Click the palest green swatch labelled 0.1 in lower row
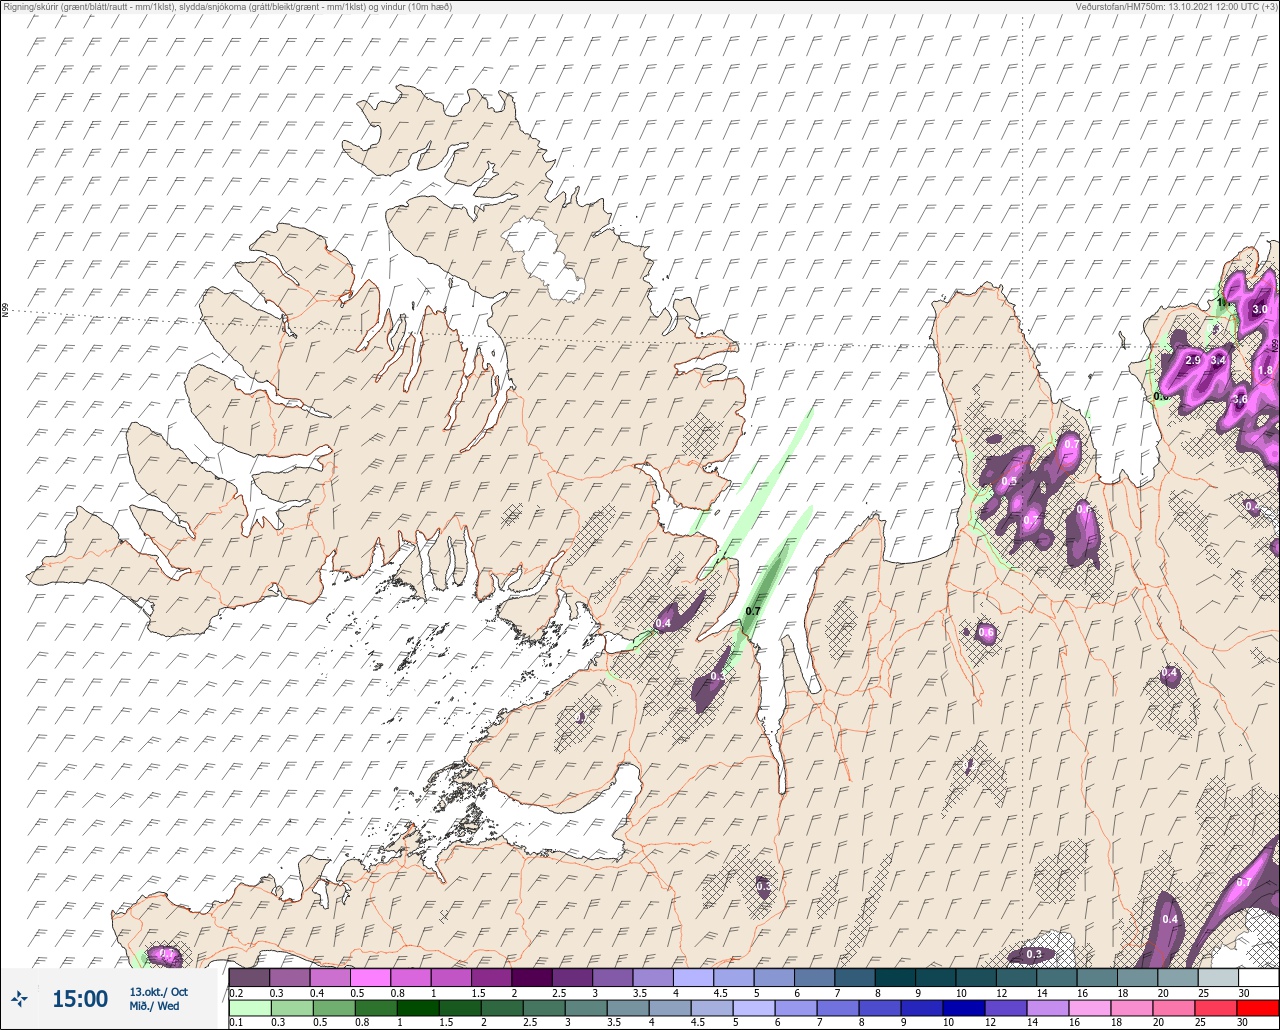Viewport: 1280px width, 1030px height. (x=249, y=1008)
